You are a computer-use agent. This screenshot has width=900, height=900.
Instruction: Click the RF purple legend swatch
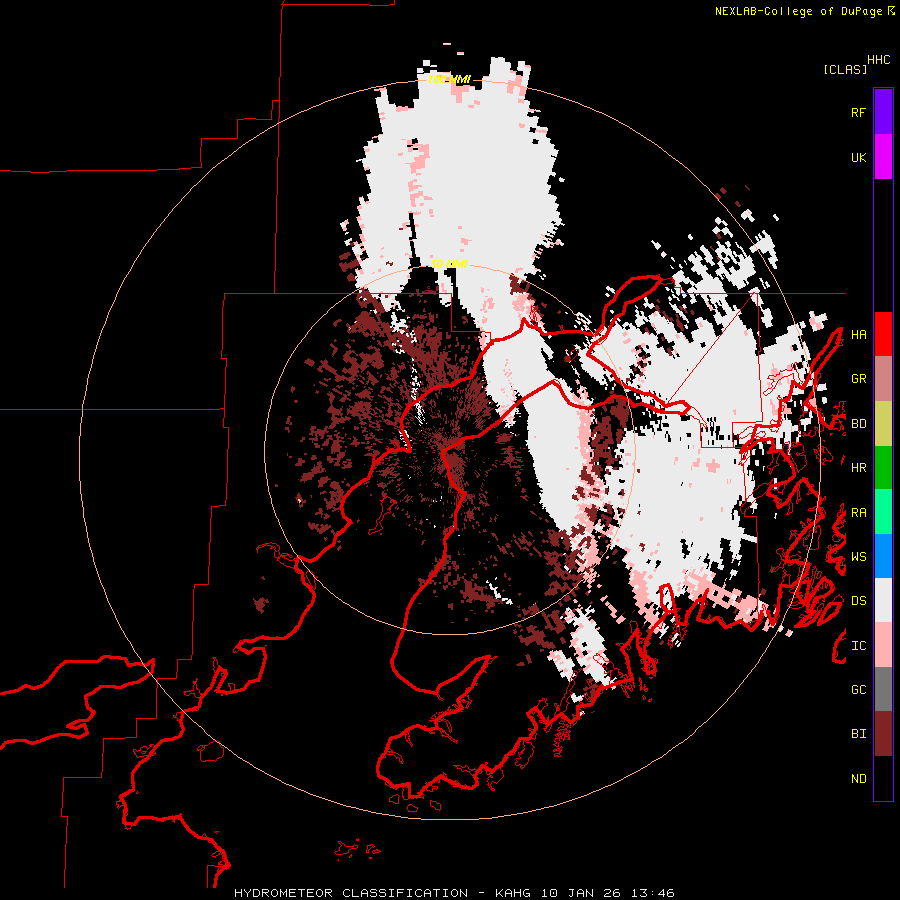[883, 112]
